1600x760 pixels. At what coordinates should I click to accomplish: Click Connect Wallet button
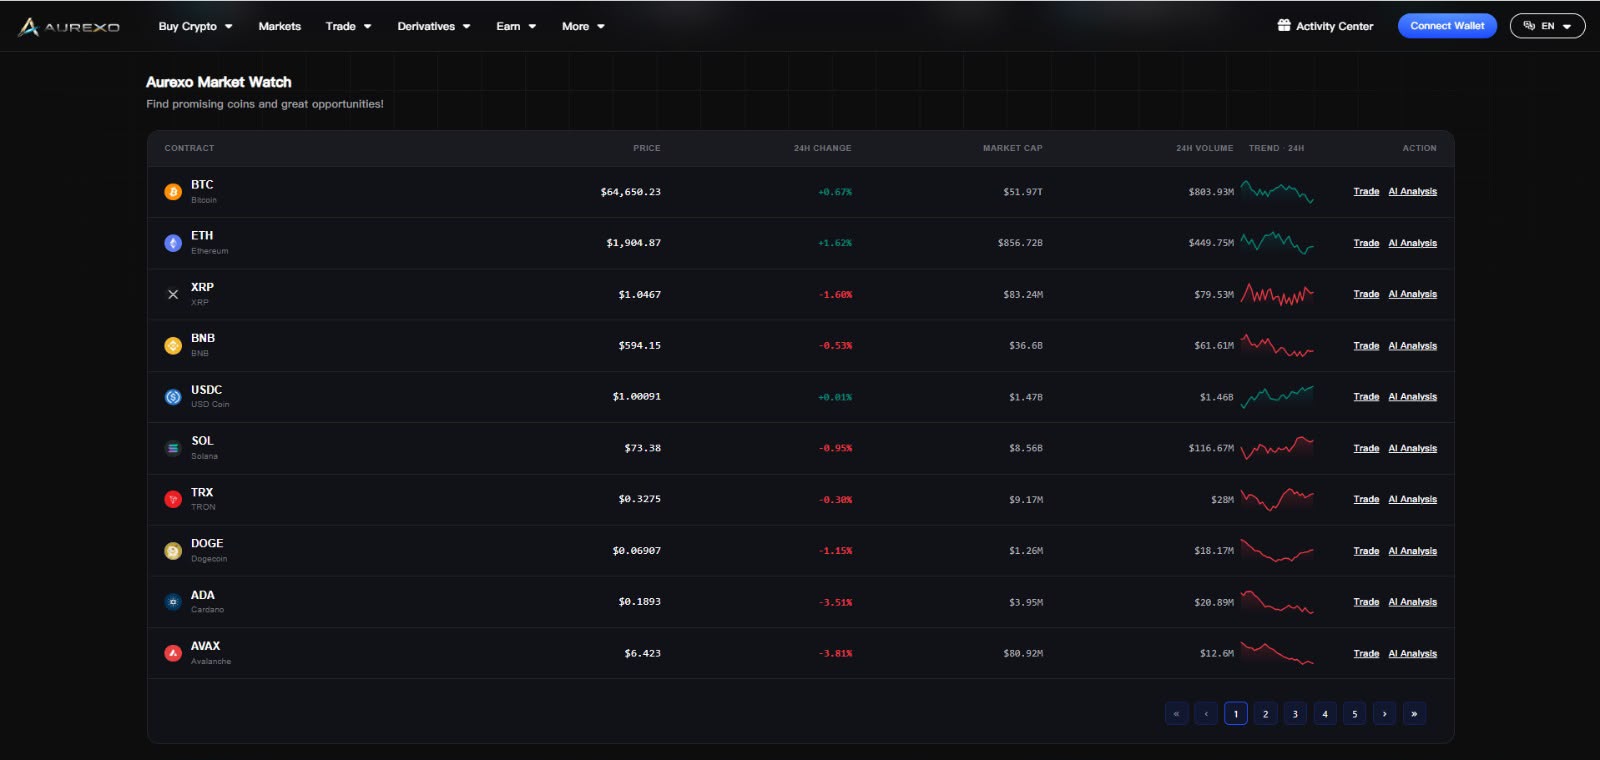(x=1447, y=26)
